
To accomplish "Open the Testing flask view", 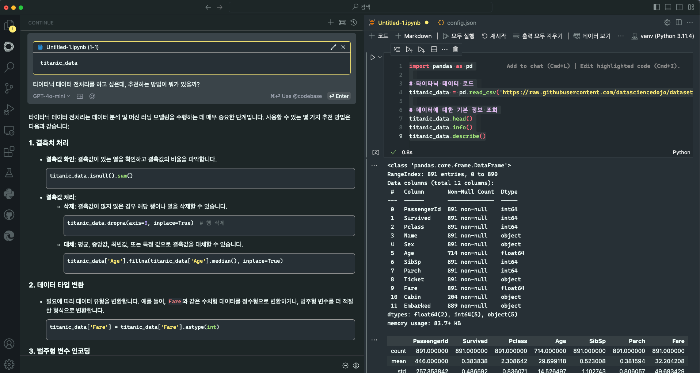I will click(9, 173).
